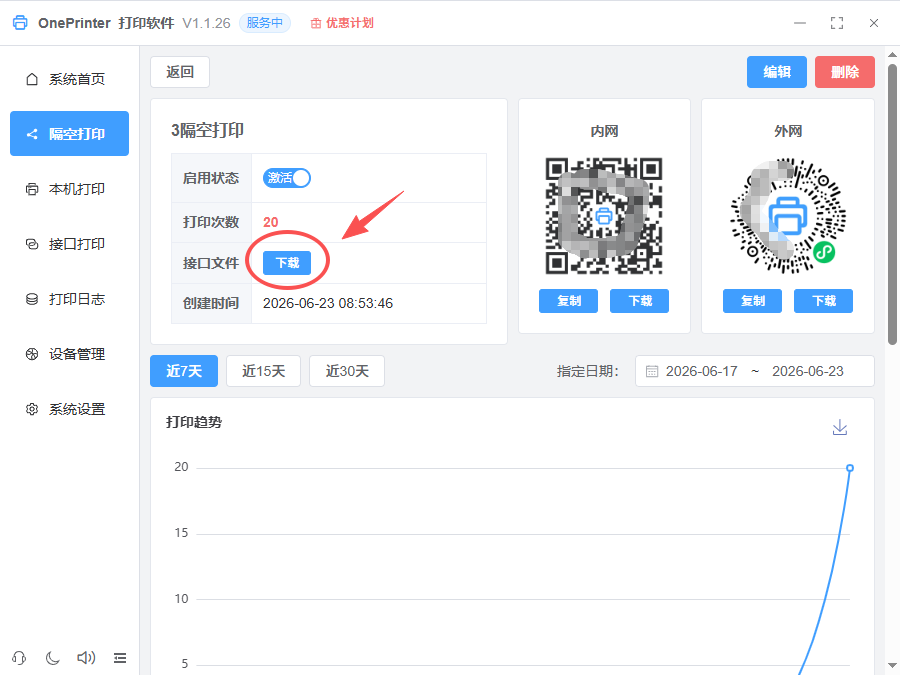
Task: Toggle dark mode moon icon
Action: pyautogui.click(x=53, y=658)
